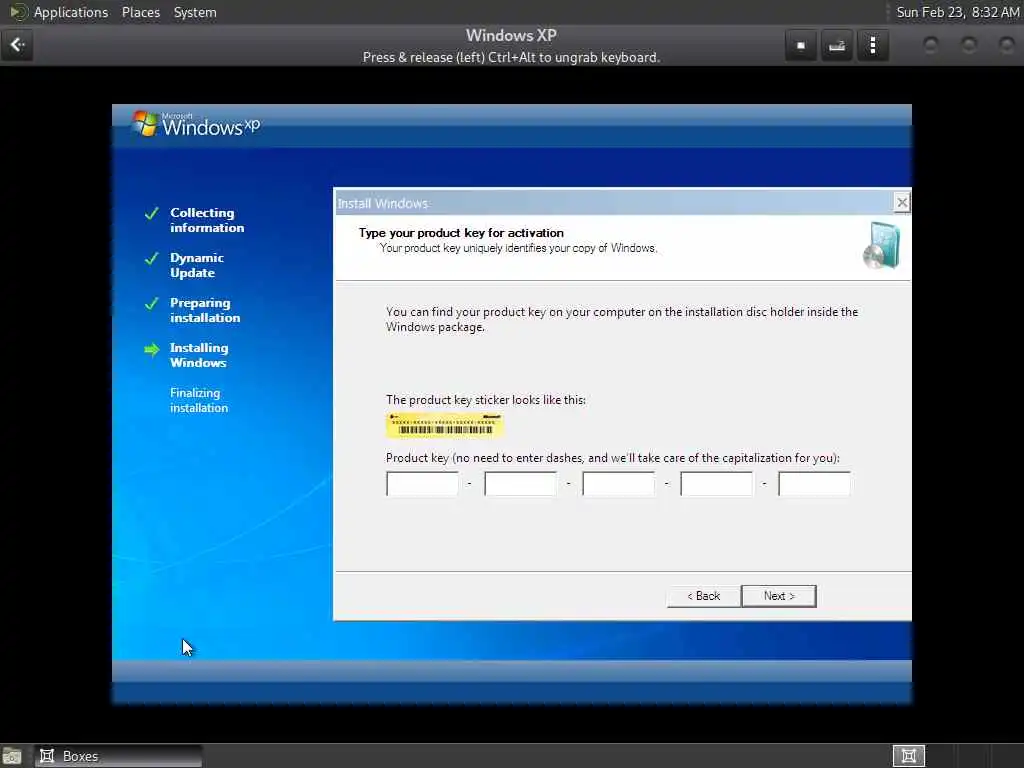
Task: Focus the second product key field
Action: click(x=520, y=484)
